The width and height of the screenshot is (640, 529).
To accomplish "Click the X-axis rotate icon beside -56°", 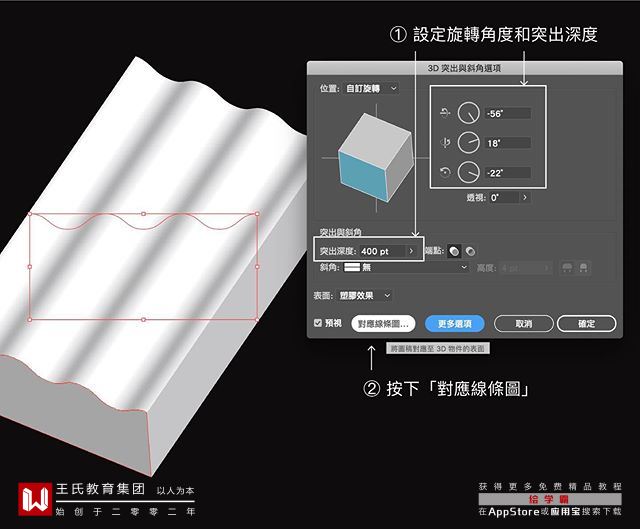I will click(445, 113).
